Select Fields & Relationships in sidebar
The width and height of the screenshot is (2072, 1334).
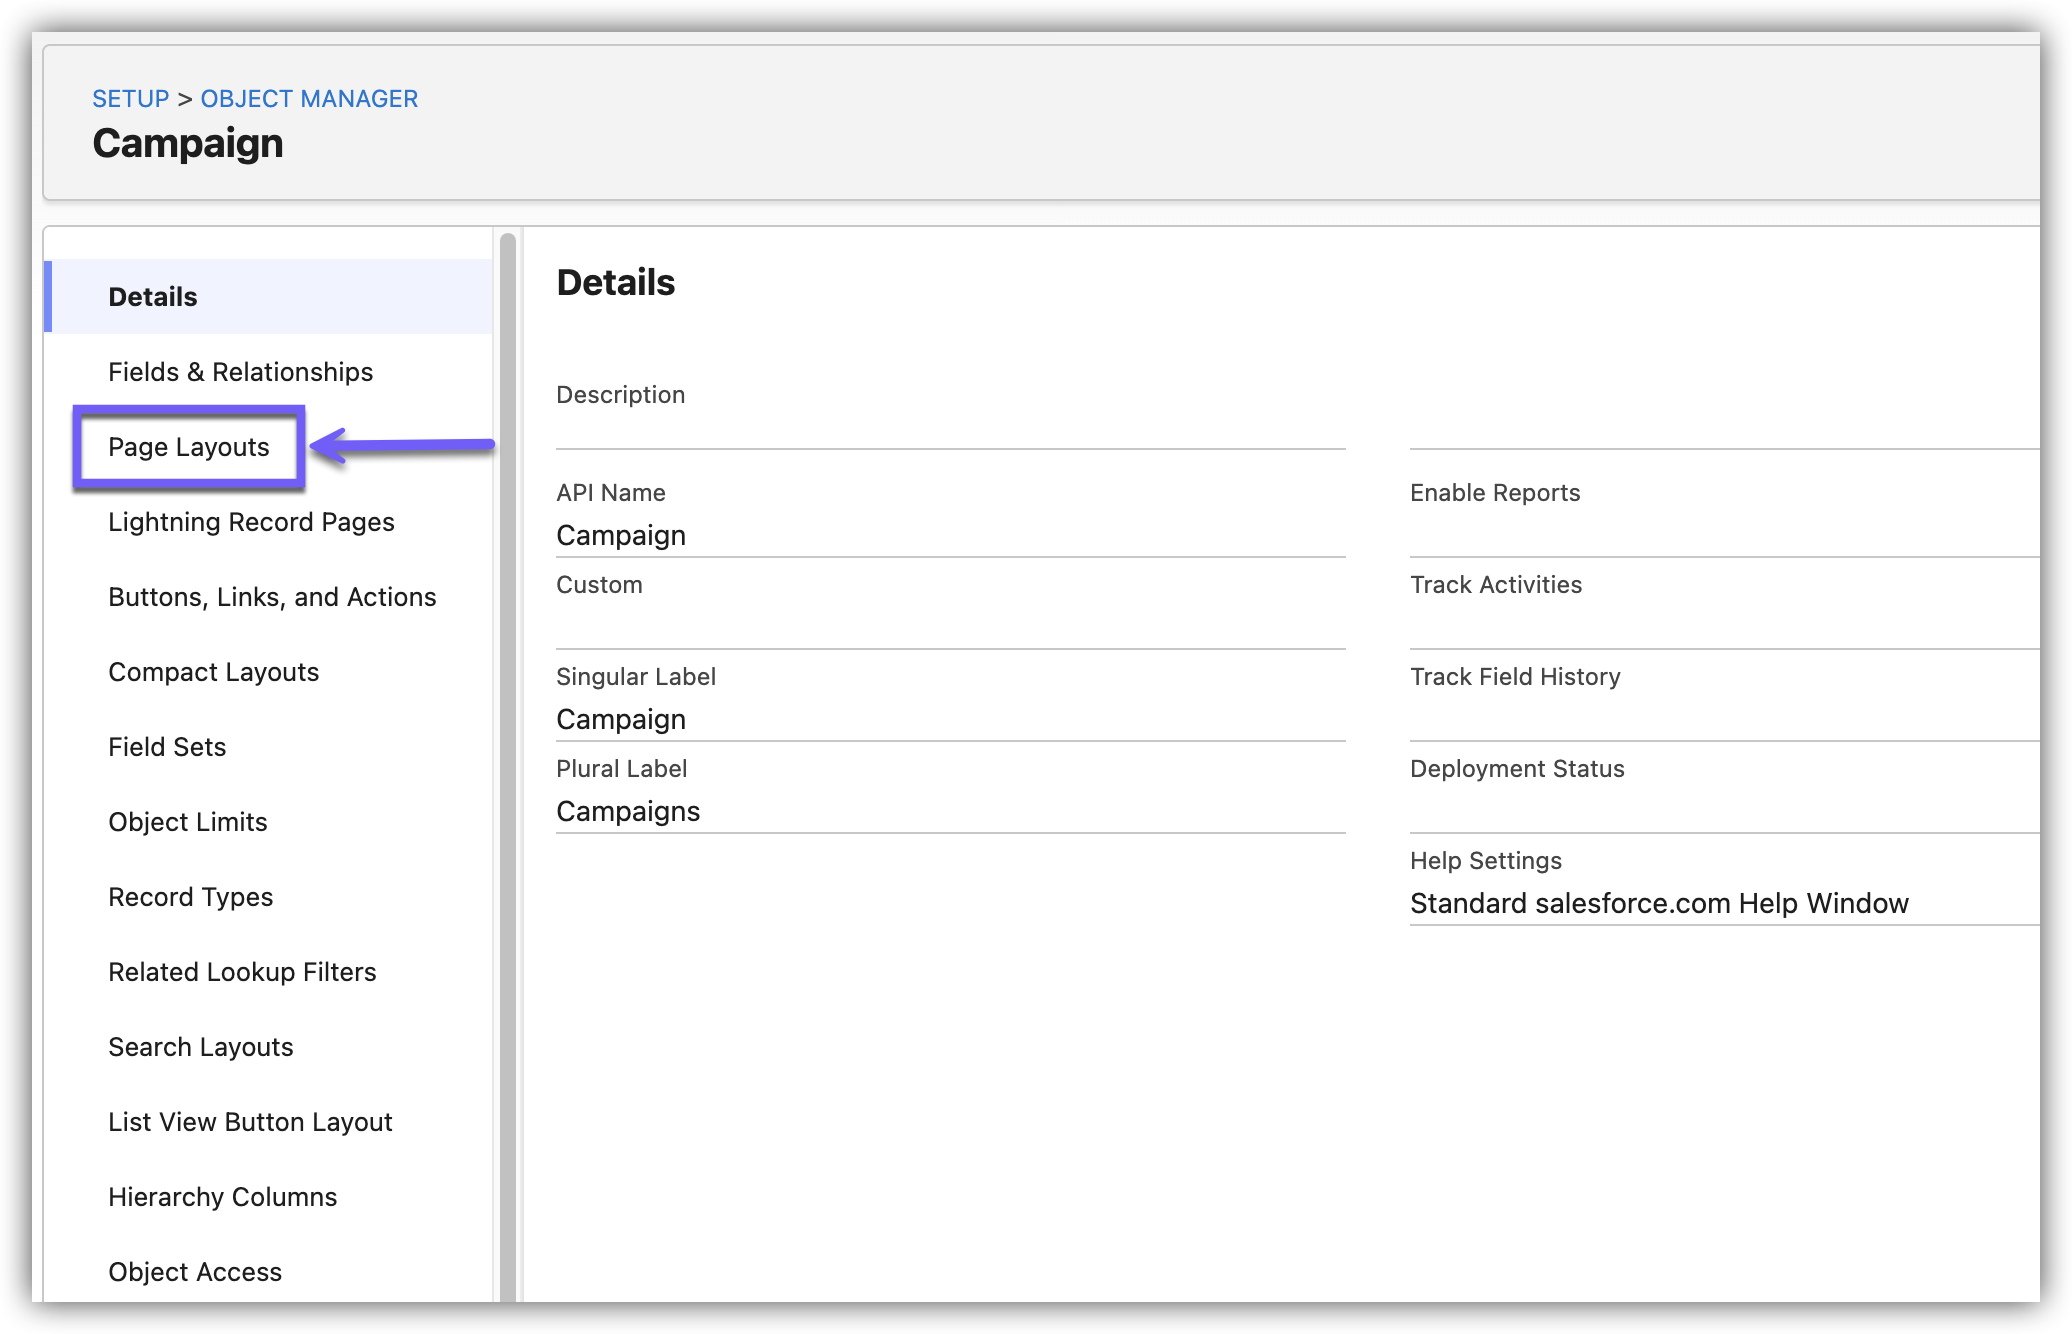240,372
